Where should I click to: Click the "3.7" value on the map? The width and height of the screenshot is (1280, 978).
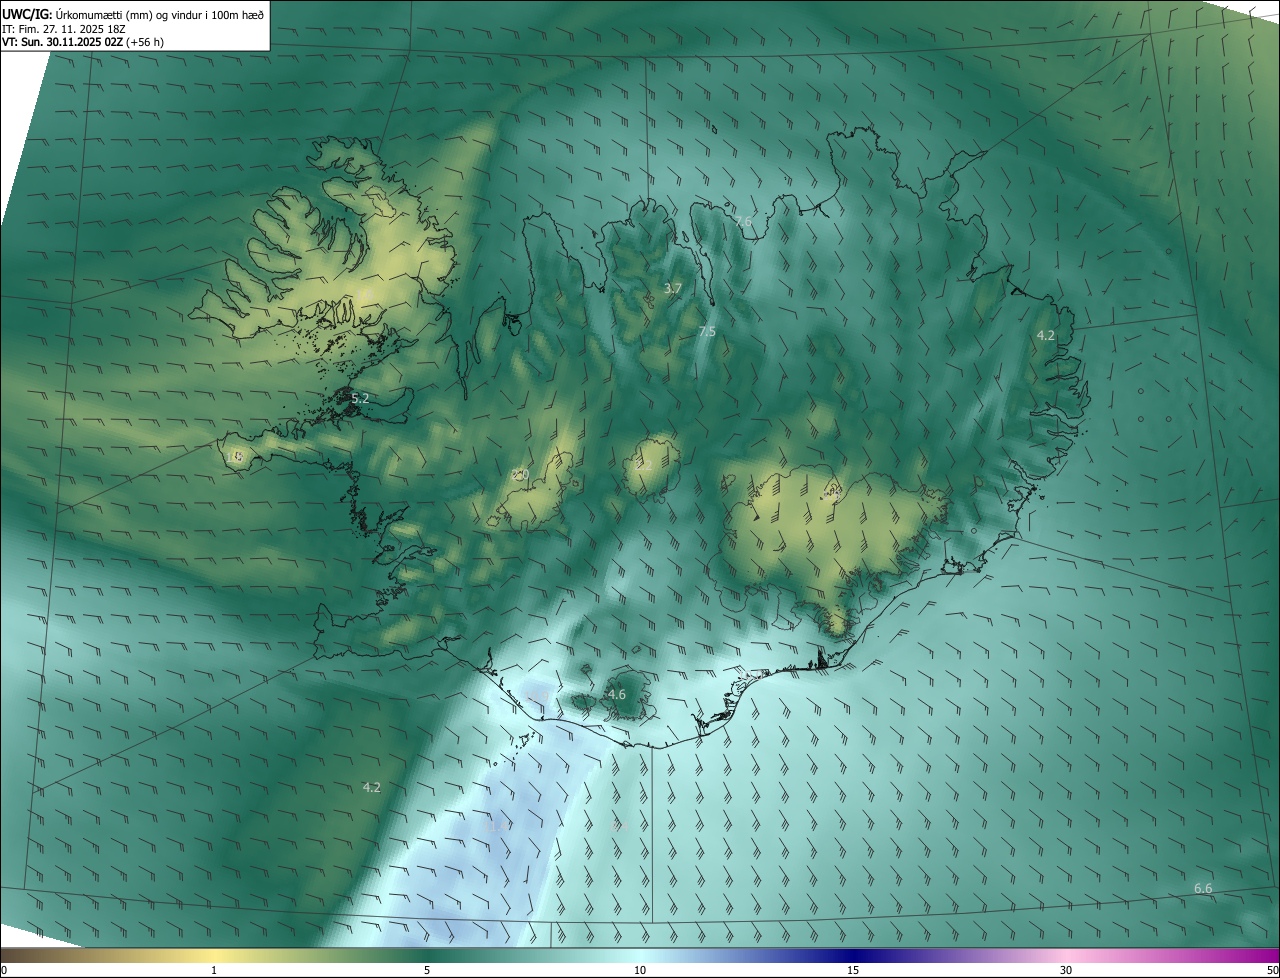pyautogui.click(x=673, y=289)
